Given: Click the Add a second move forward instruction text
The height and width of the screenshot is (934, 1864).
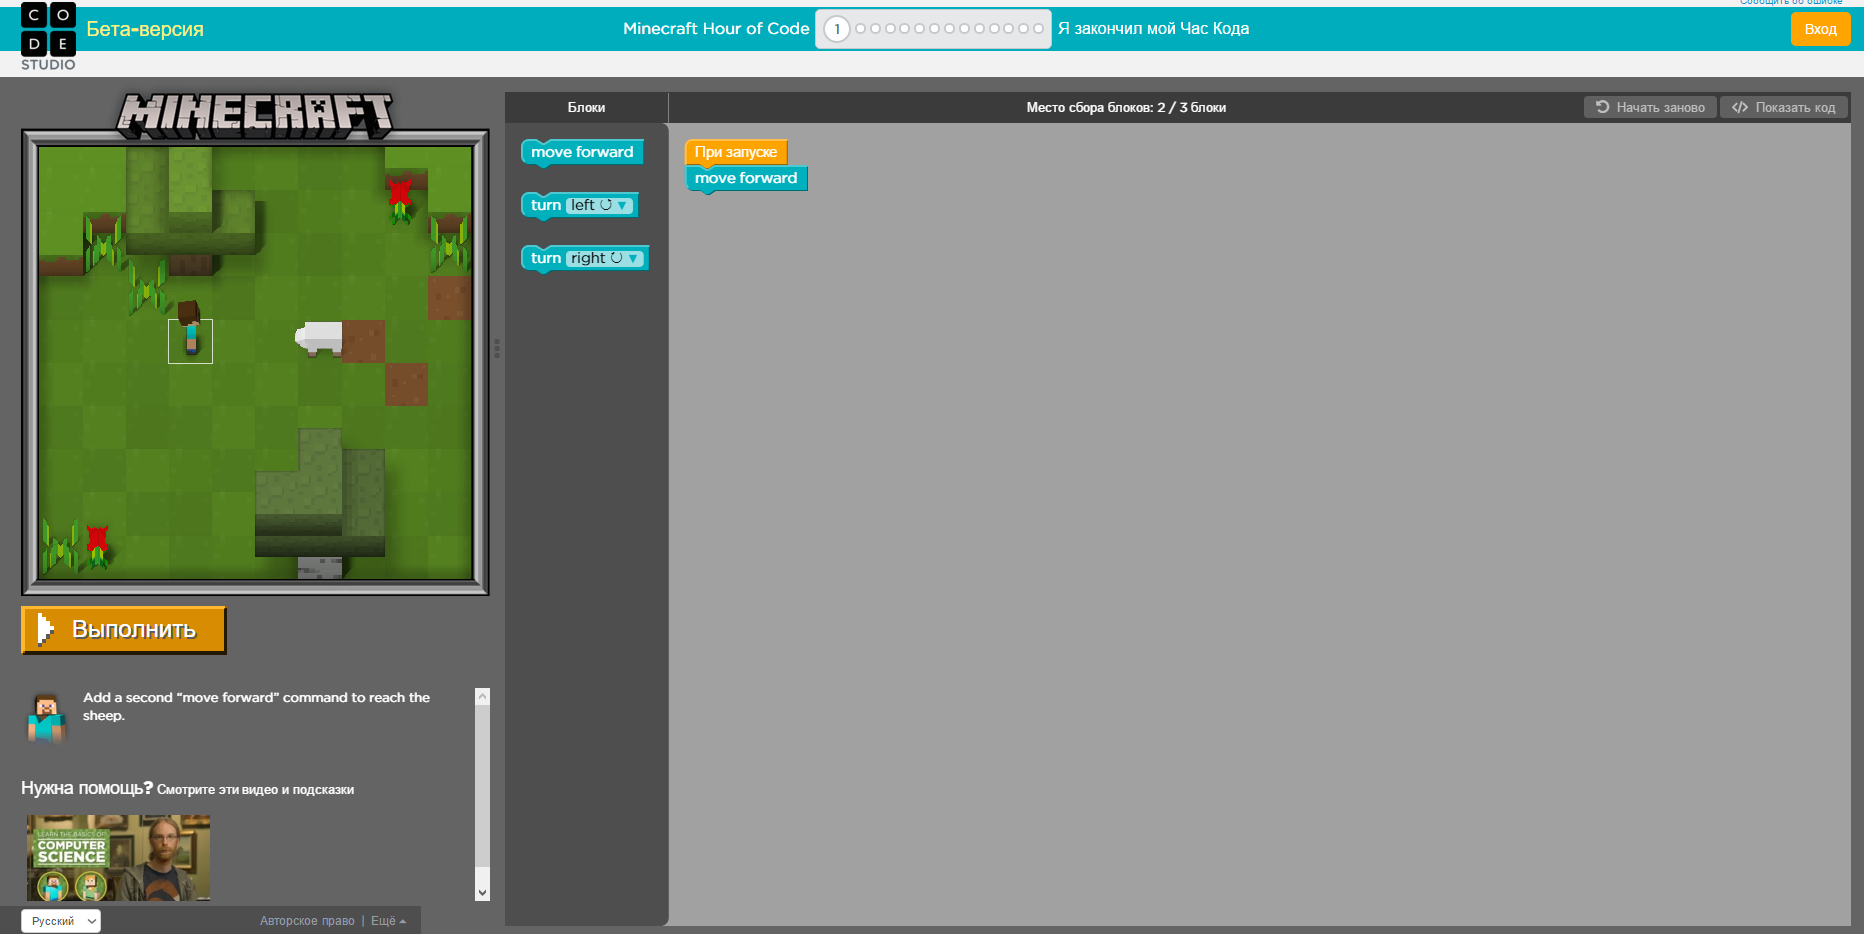Looking at the screenshot, I should click(256, 706).
